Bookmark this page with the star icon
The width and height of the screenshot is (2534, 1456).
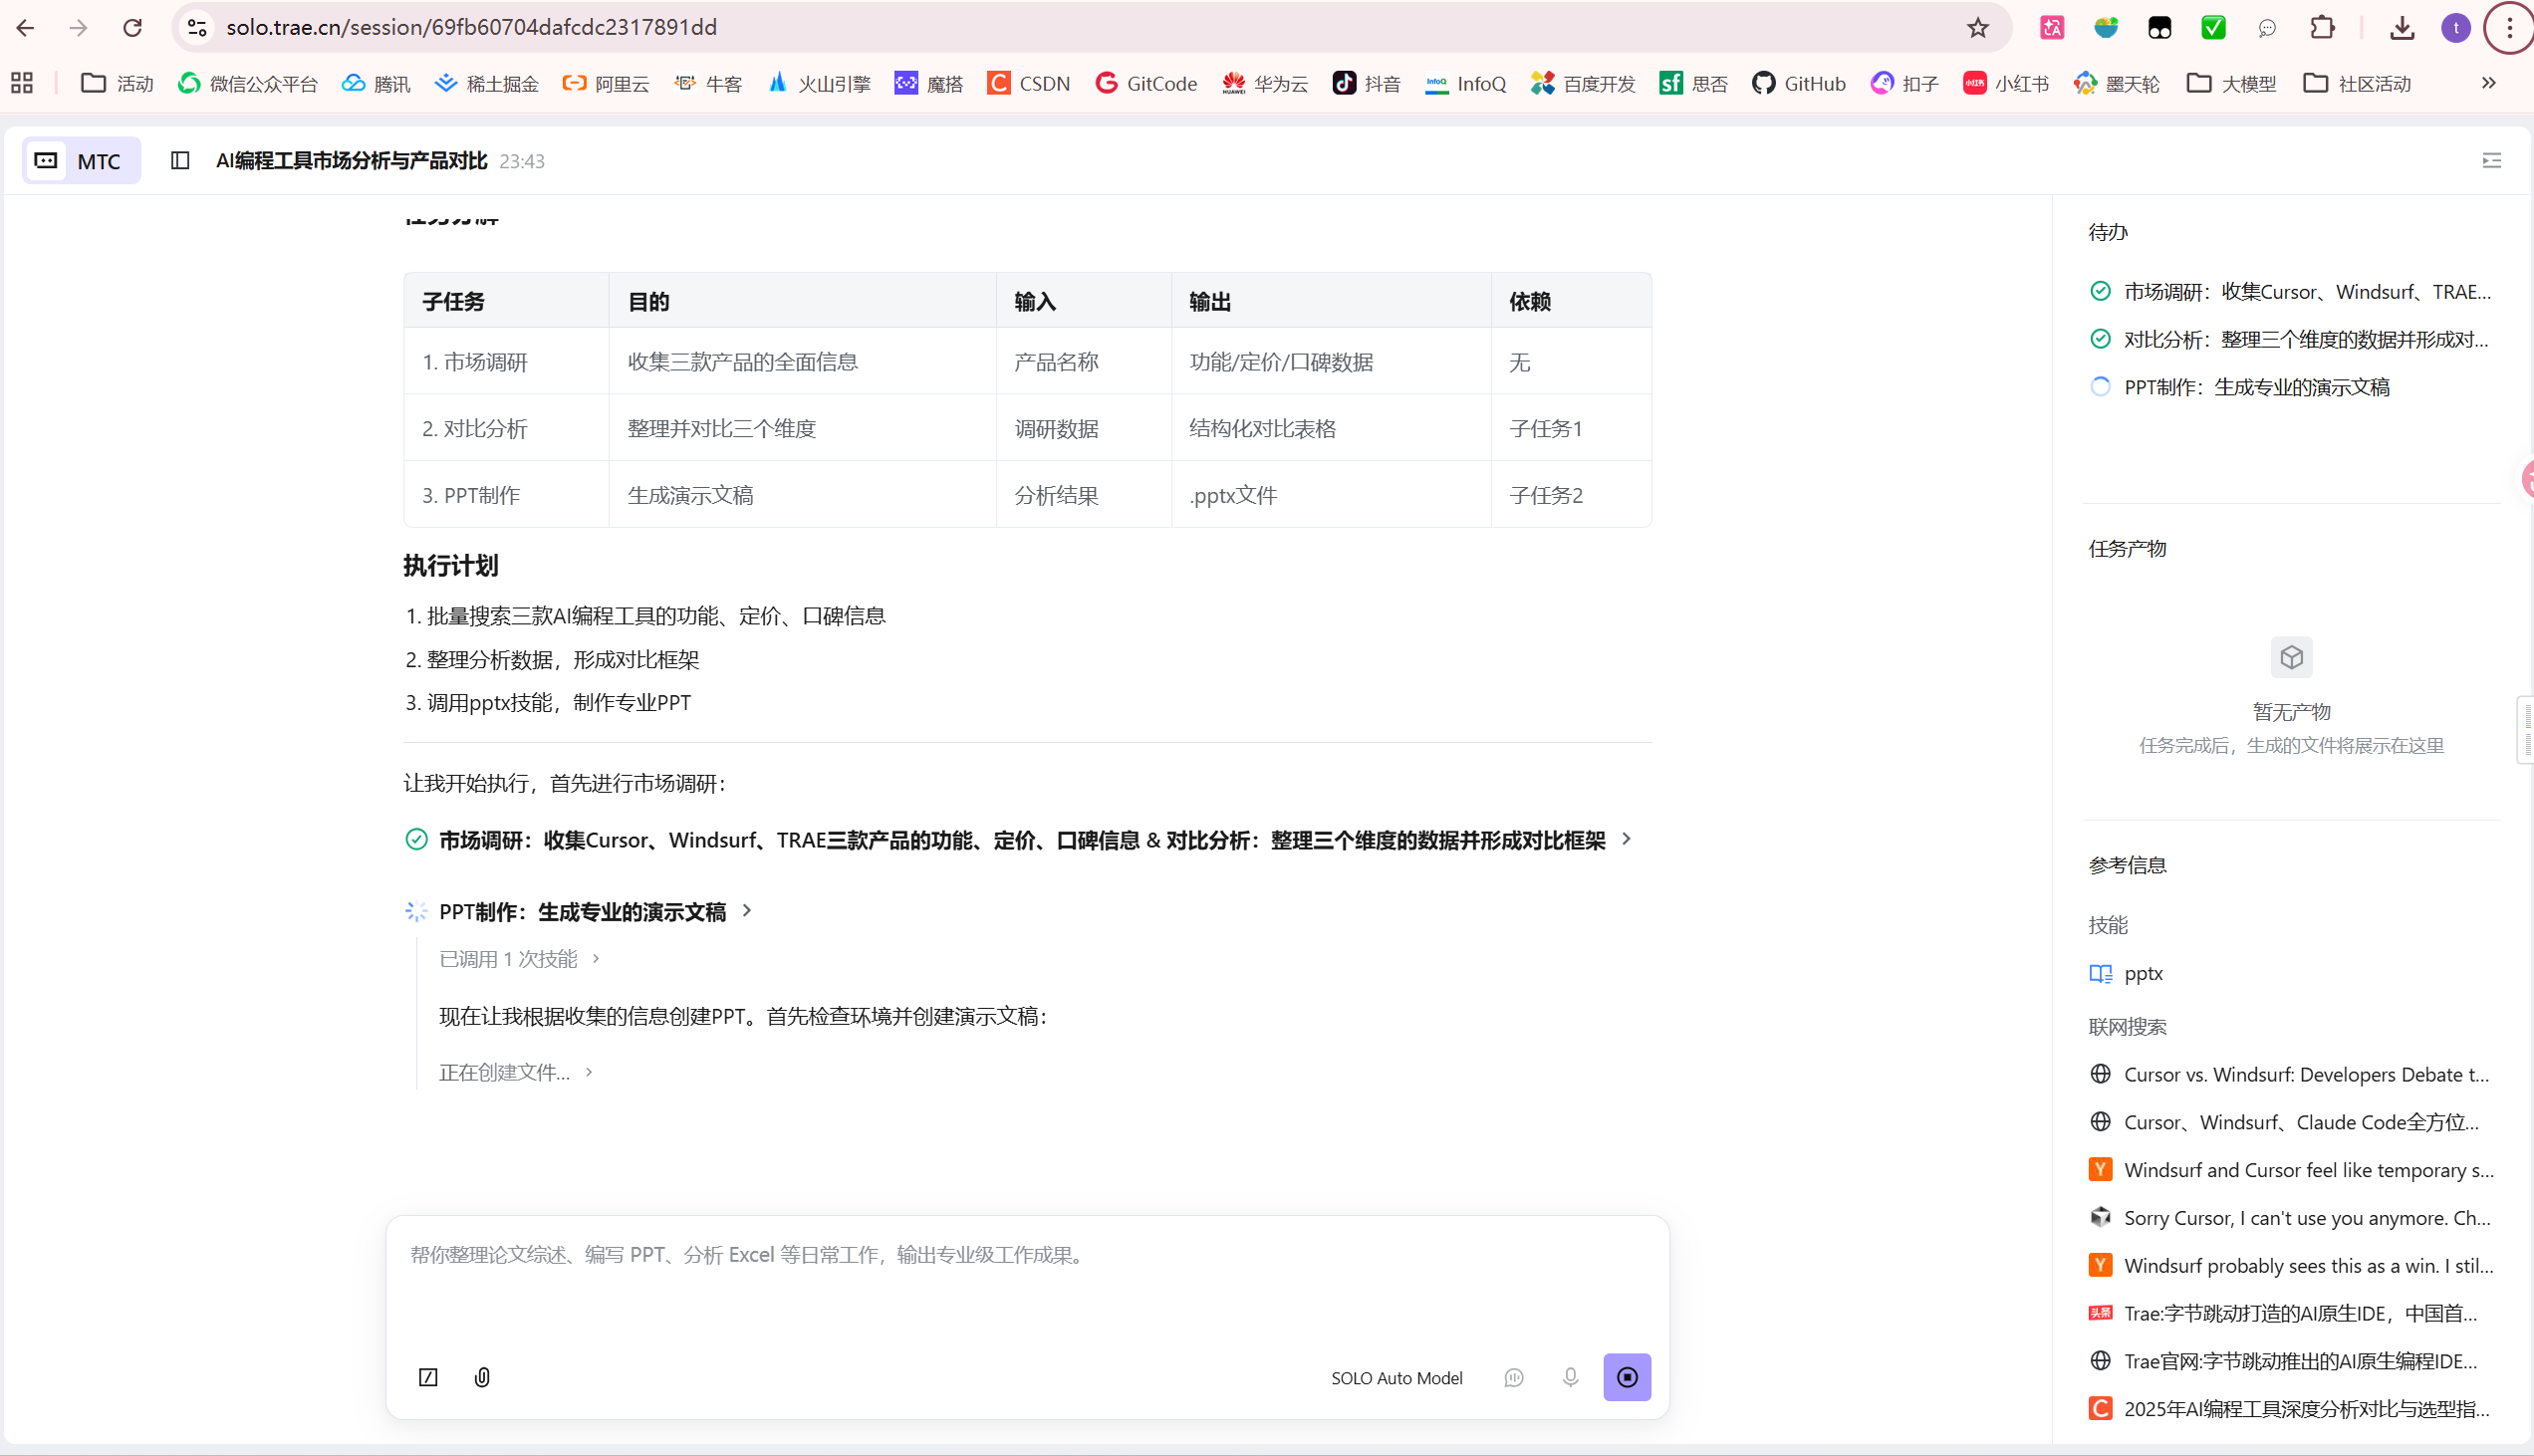coord(1977,27)
